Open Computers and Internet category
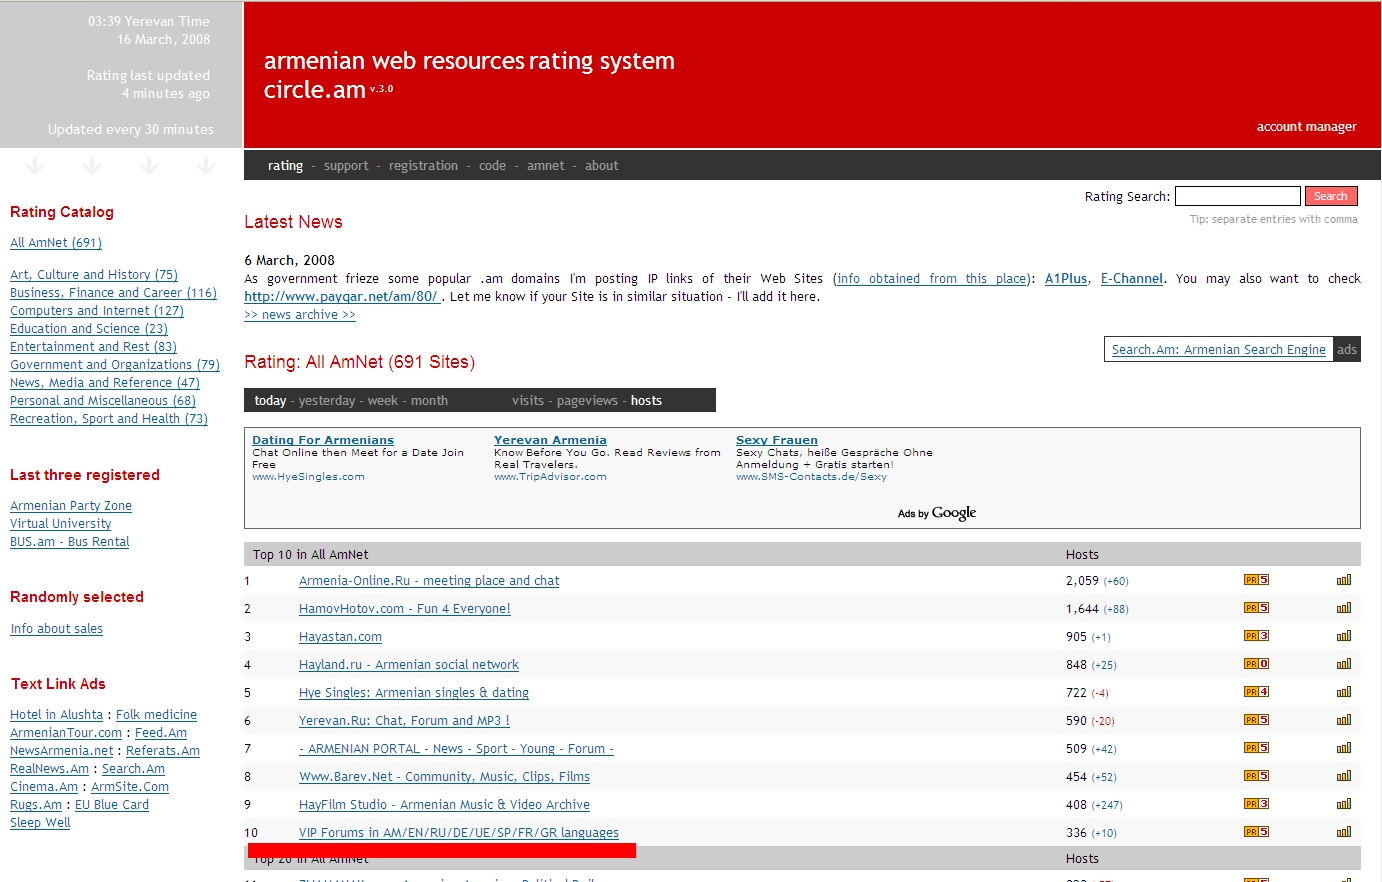 coord(96,311)
